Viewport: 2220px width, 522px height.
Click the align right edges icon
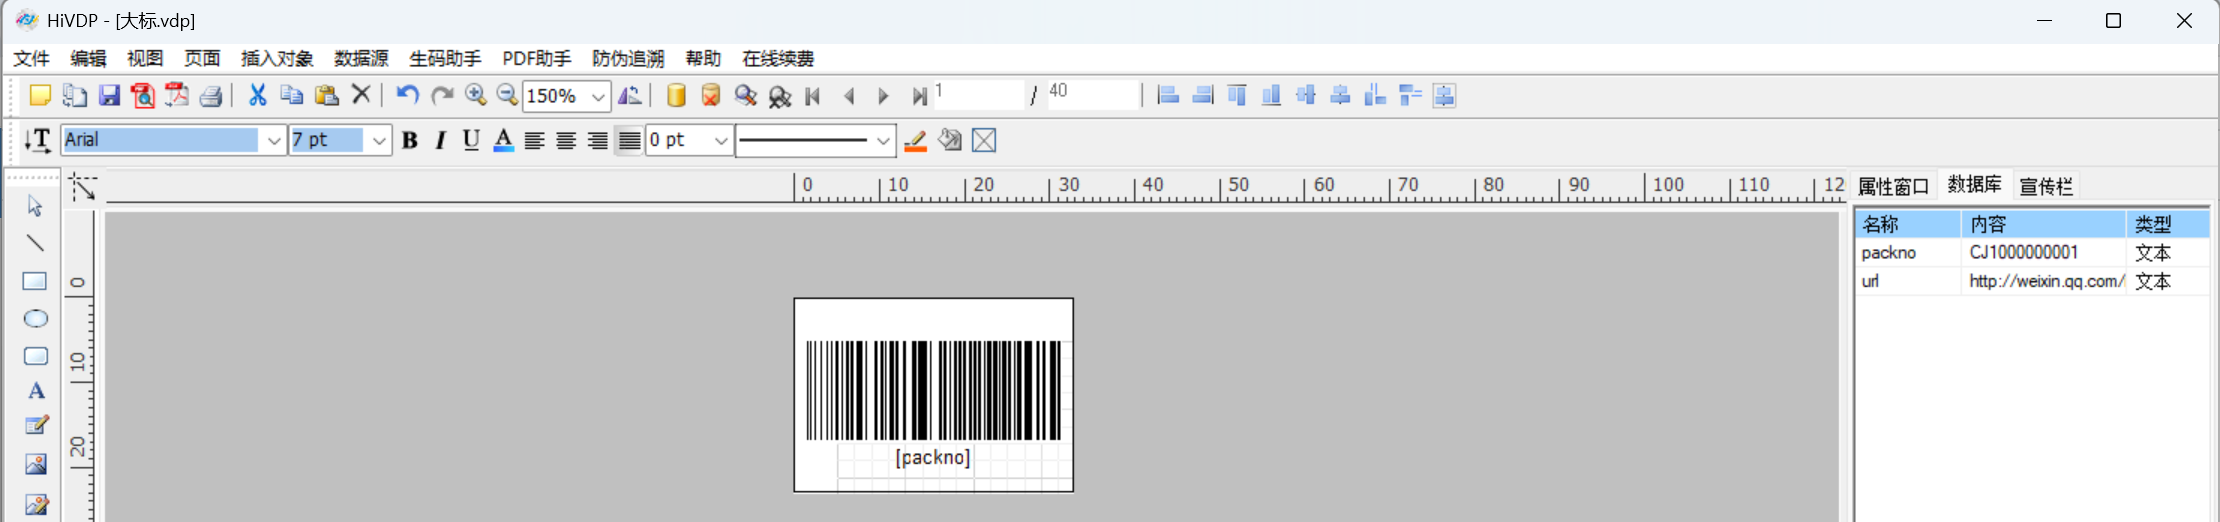point(1202,95)
